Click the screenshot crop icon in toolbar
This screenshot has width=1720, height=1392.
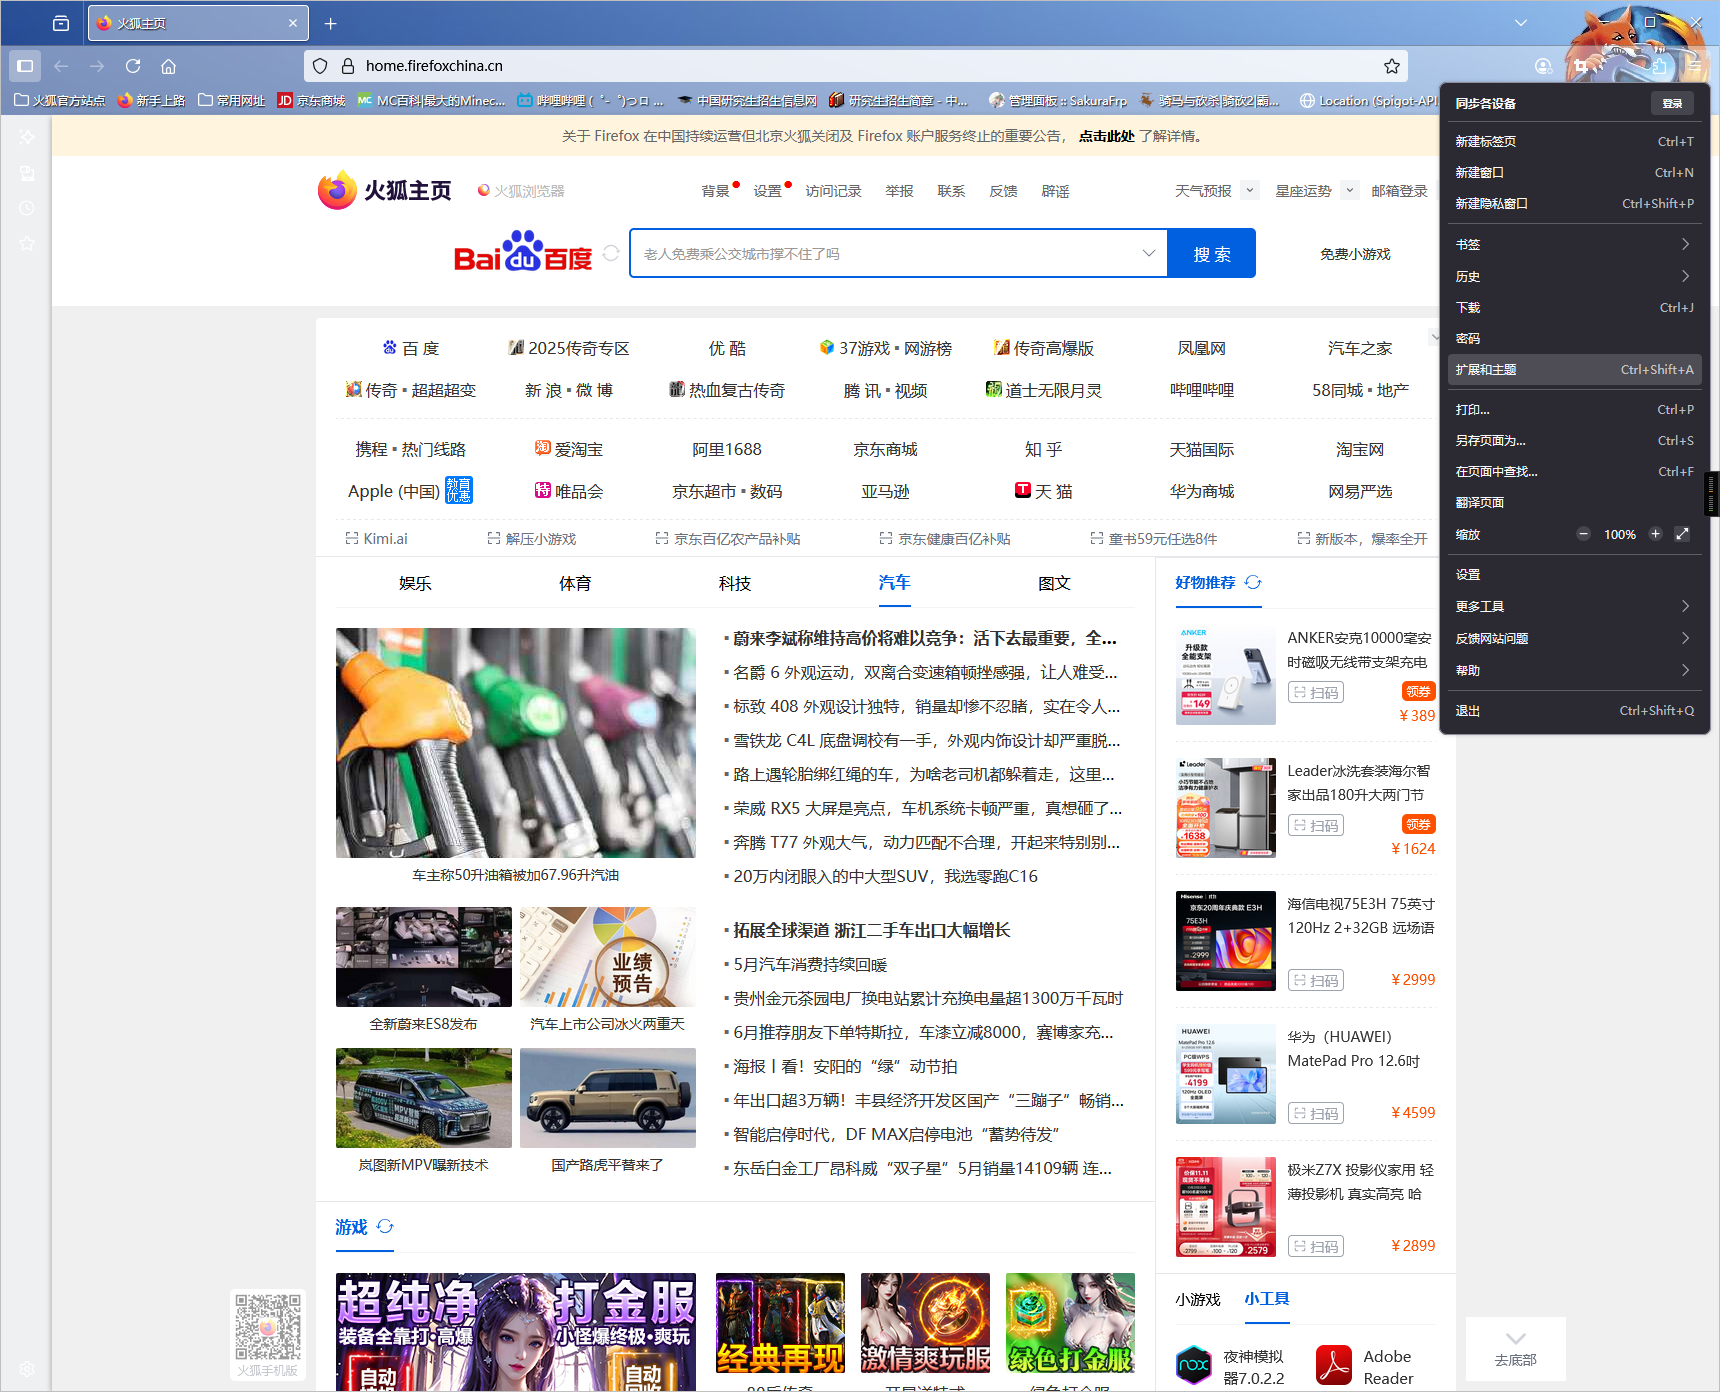(x=1581, y=66)
